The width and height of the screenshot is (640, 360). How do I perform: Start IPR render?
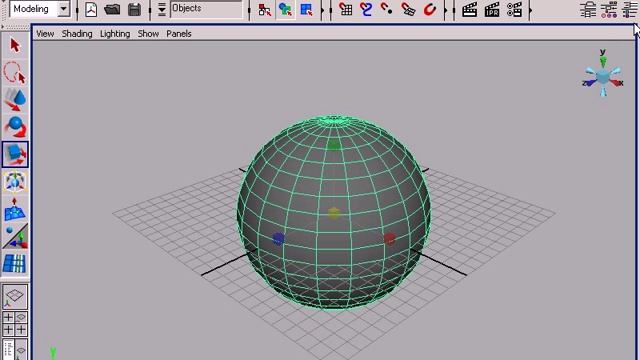[x=492, y=9]
